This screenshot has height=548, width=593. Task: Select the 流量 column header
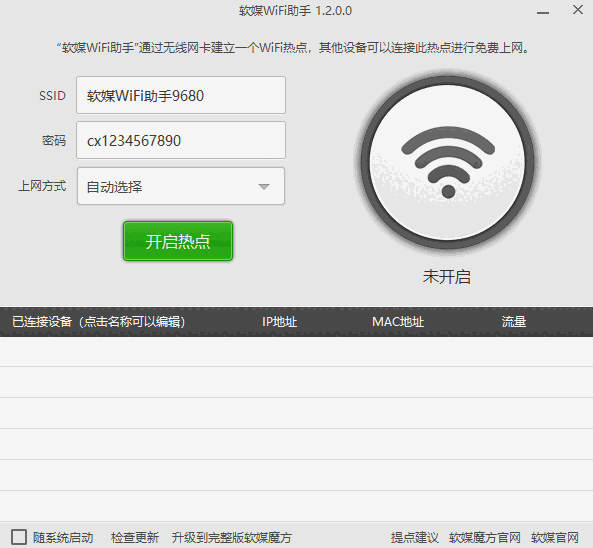pyautogui.click(x=514, y=322)
